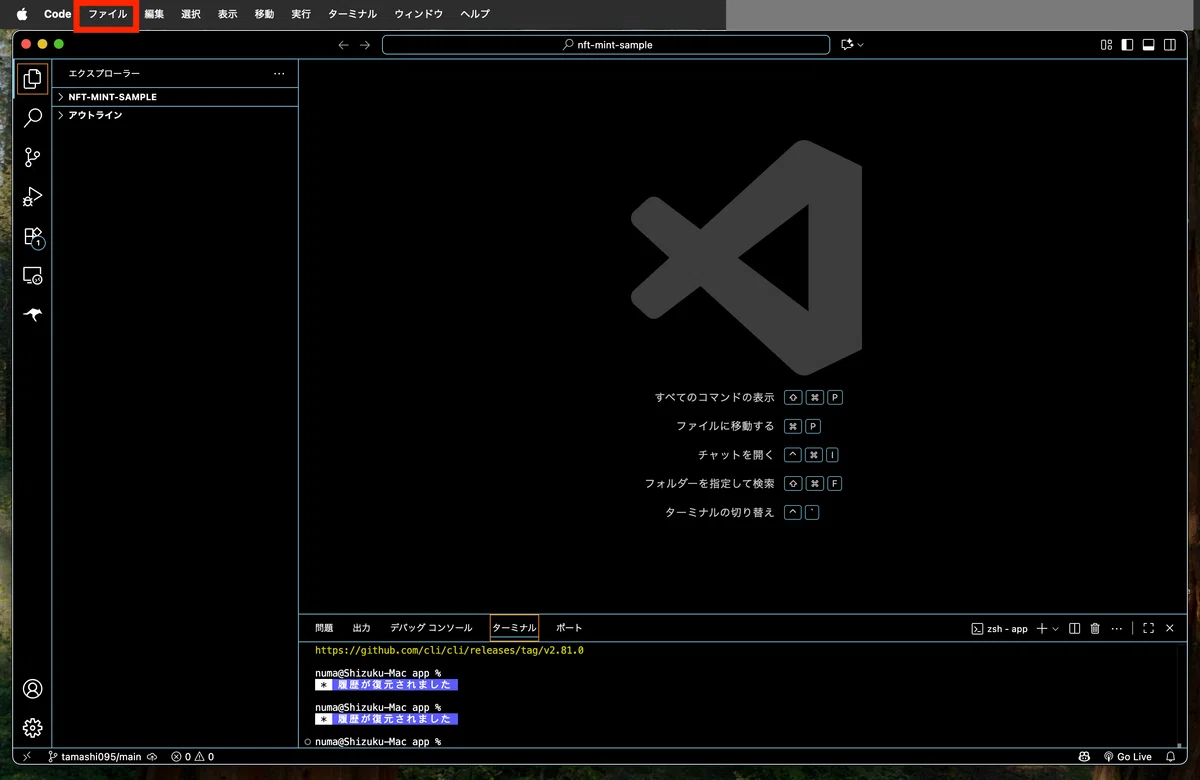This screenshot has width=1200, height=780.
Task: Open the Explorer views and more actions ellipsis
Action: [279, 73]
